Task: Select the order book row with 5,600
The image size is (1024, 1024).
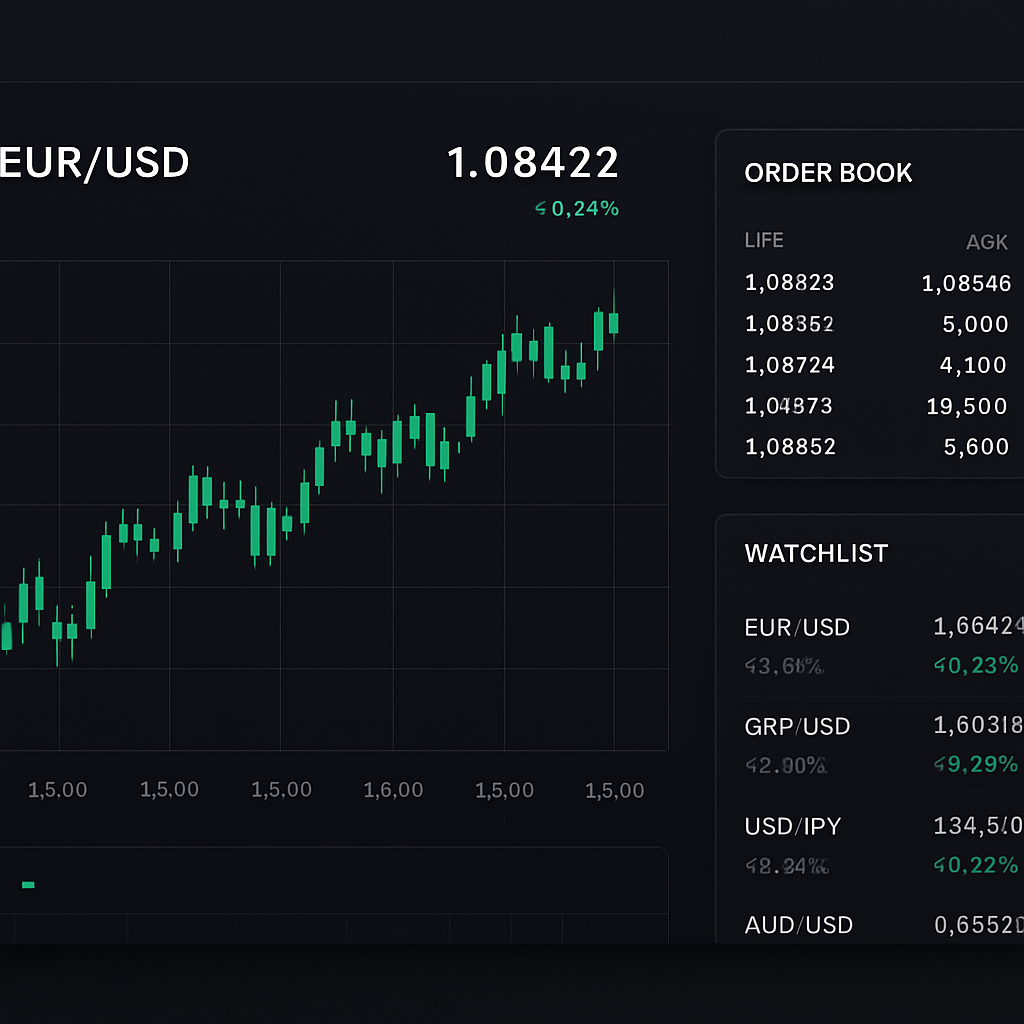Action: pos(877,447)
